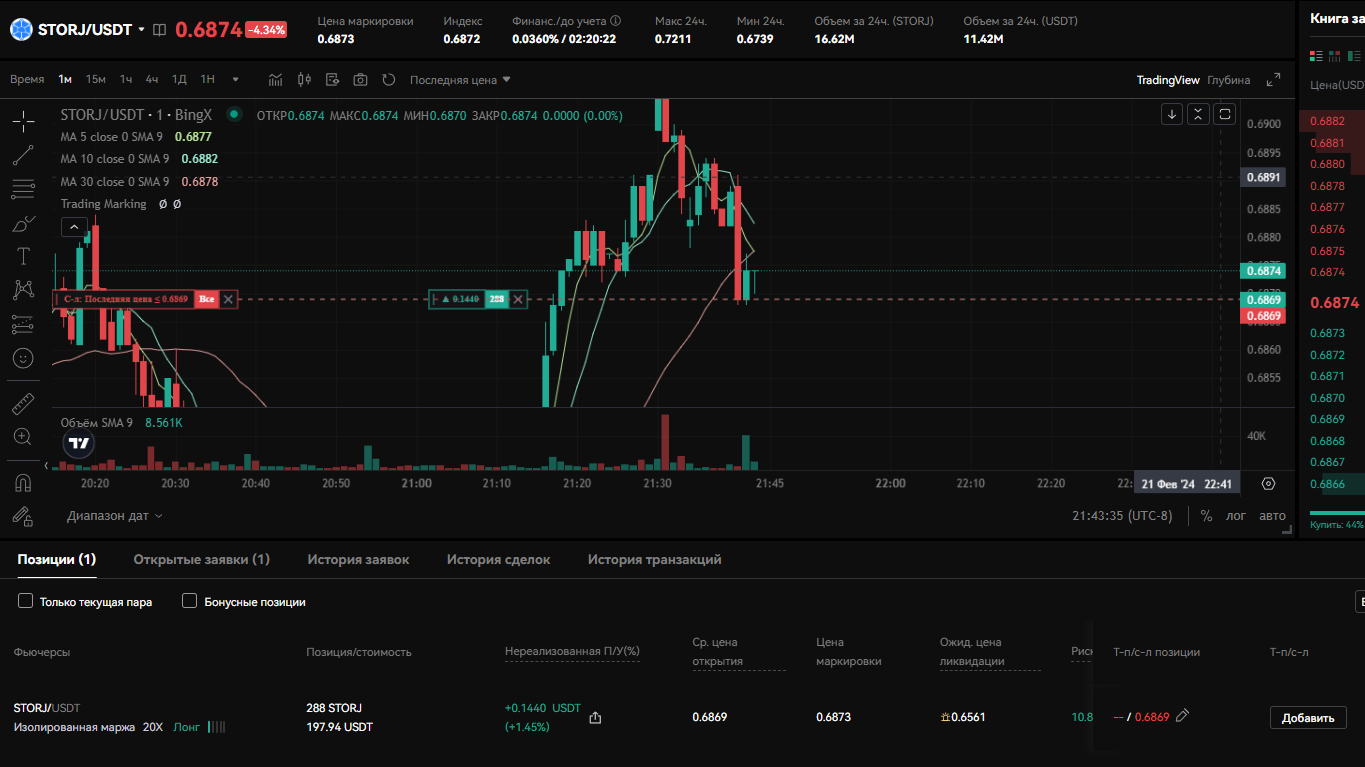Close the stop-loss order line on chart
Viewport: 1365px width, 767px height.
click(228, 299)
